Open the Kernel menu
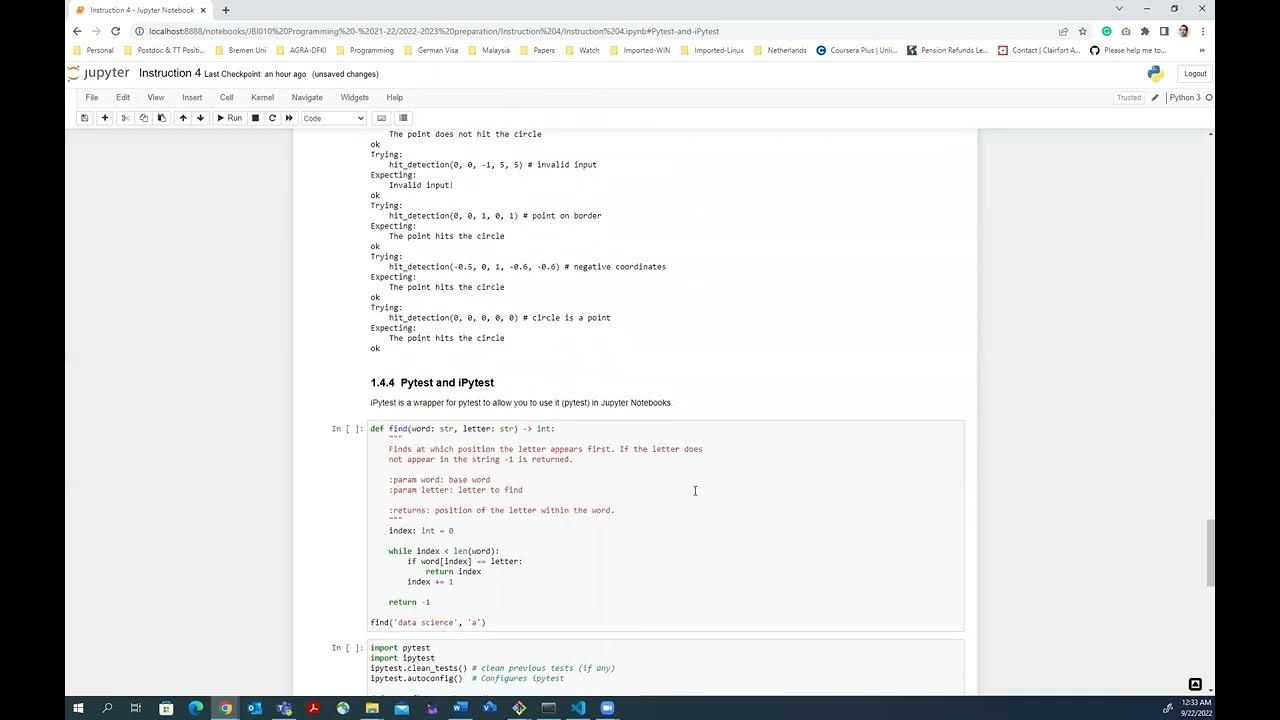Image resolution: width=1280 pixels, height=720 pixels. pyautogui.click(x=263, y=98)
